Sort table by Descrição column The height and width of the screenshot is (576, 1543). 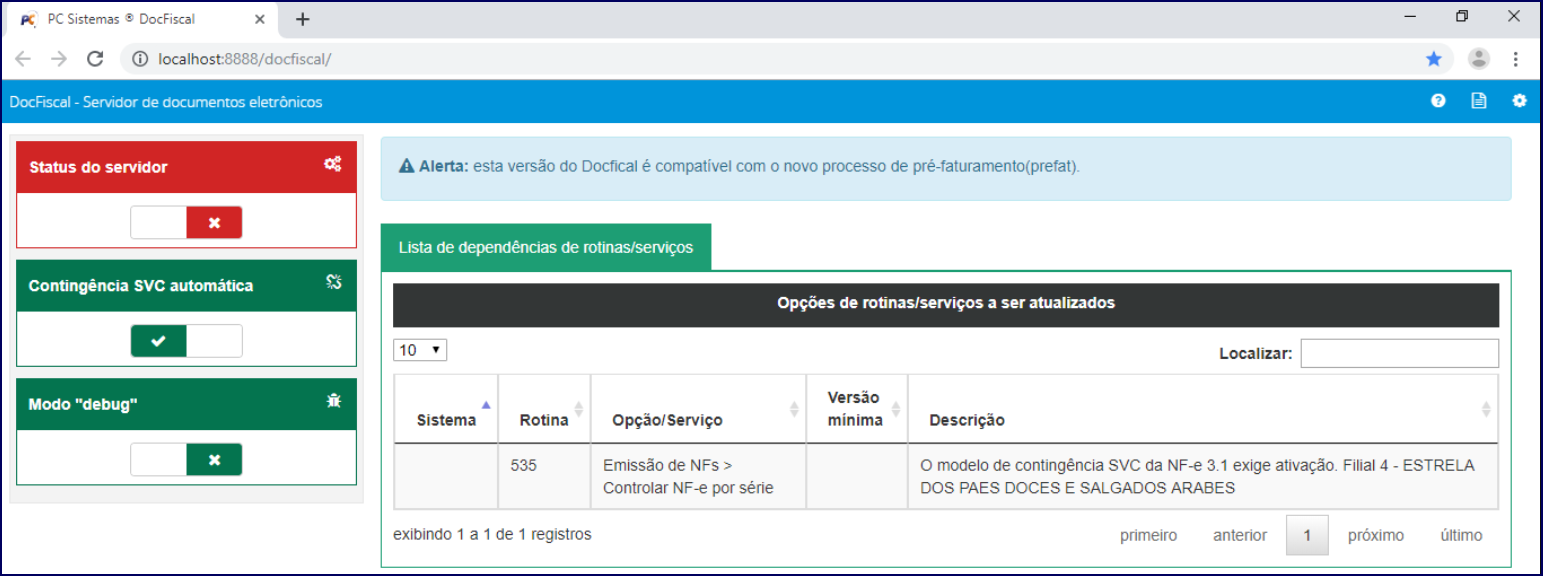pyautogui.click(x=1203, y=410)
